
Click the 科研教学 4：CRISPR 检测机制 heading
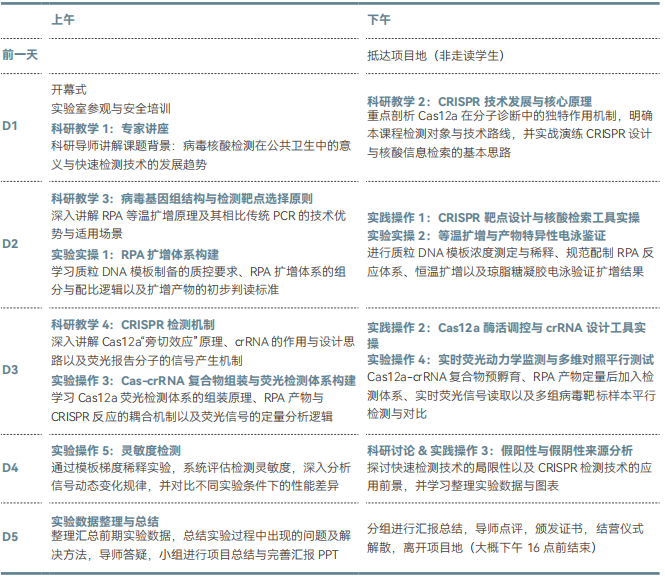point(131,325)
